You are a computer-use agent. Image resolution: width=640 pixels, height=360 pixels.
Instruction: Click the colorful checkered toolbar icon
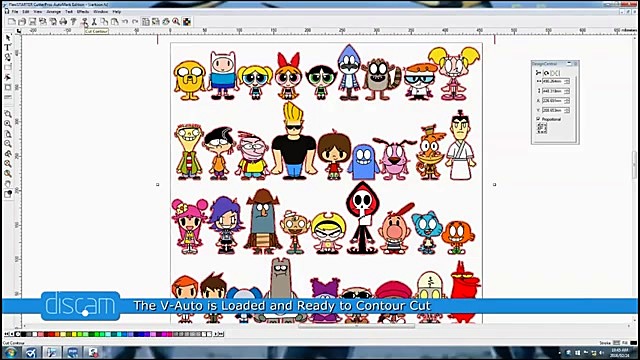pos(187,22)
